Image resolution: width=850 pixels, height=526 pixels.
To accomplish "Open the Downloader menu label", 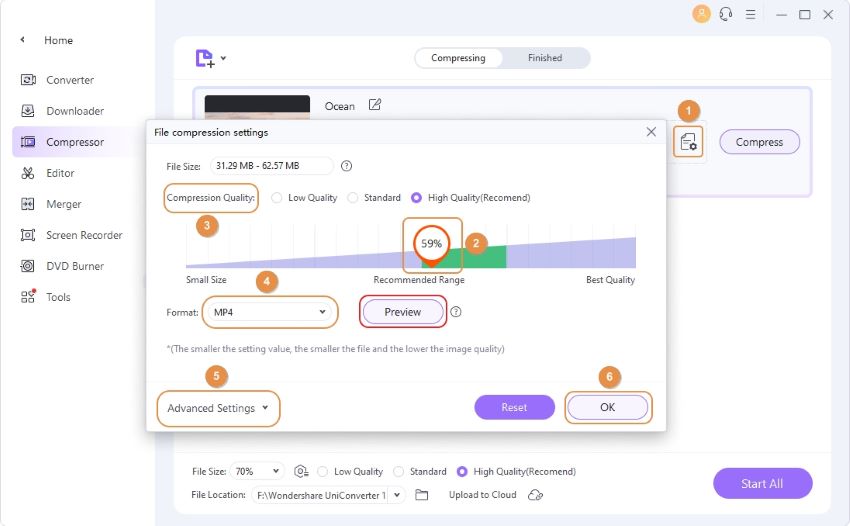I will pyautogui.click(x=75, y=111).
